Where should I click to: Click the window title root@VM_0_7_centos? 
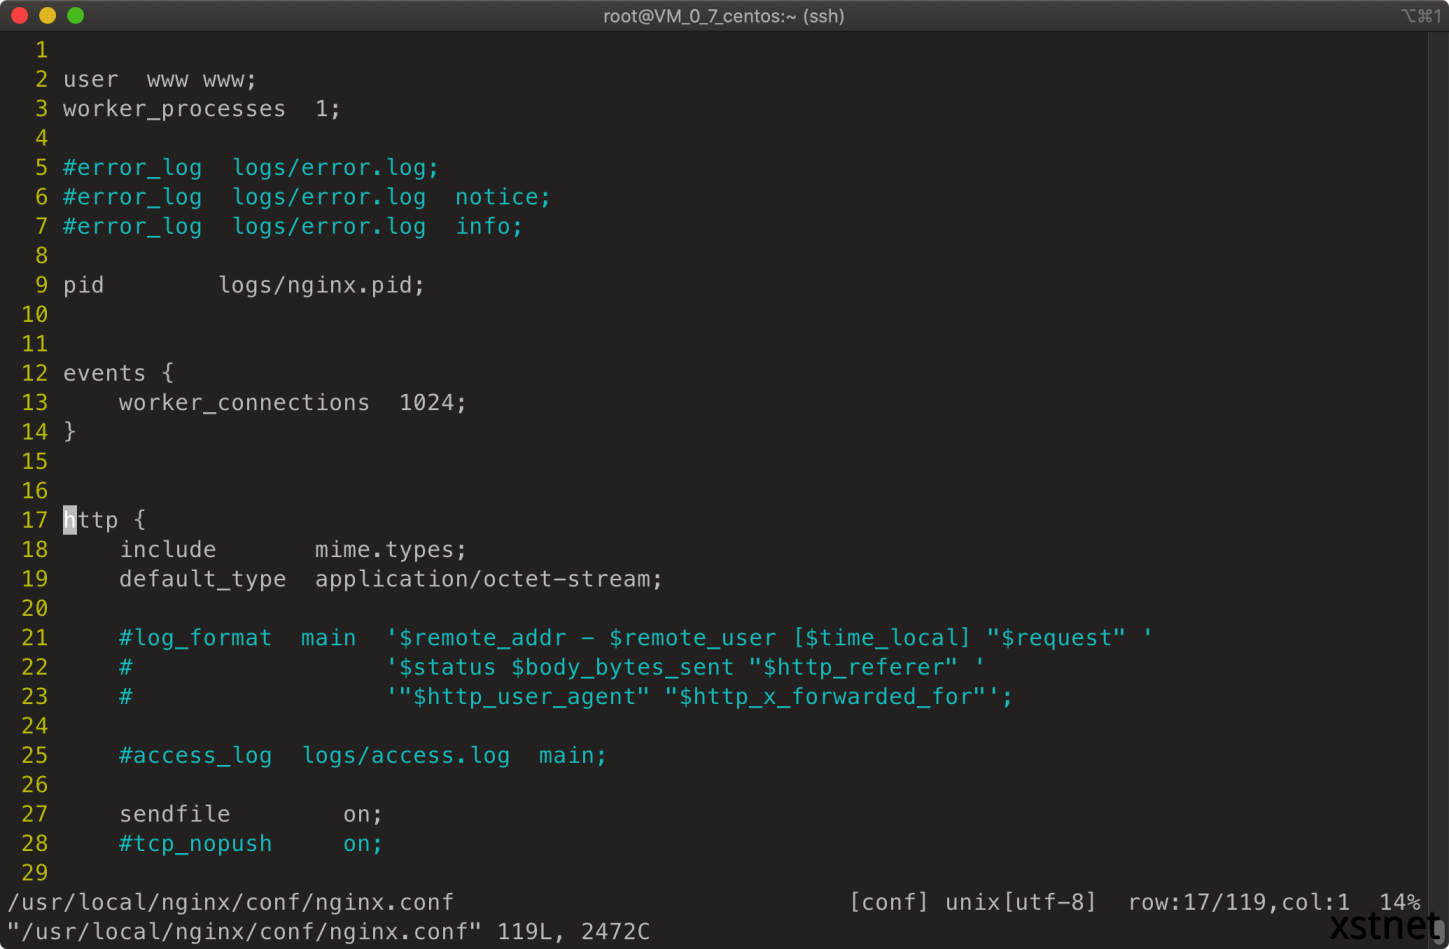click(x=723, y=16)
